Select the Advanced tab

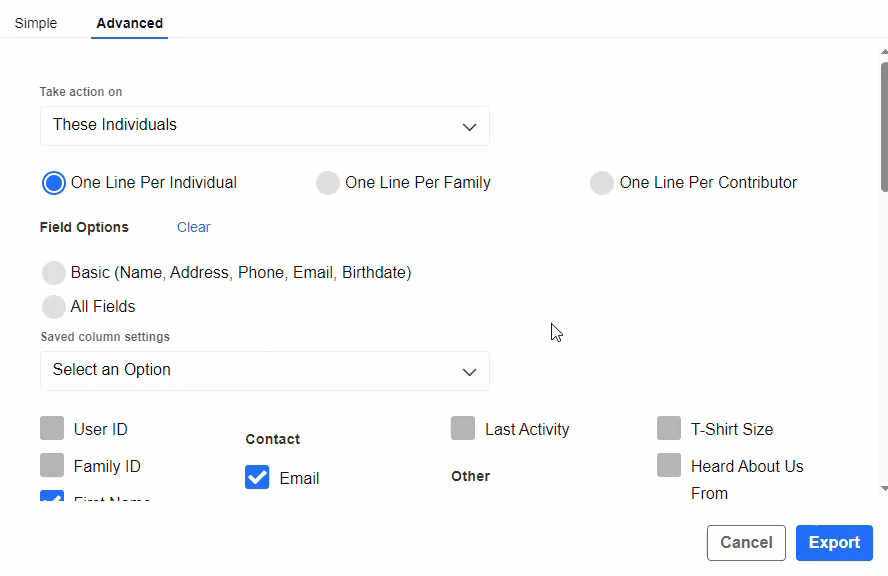coord(129,22)
